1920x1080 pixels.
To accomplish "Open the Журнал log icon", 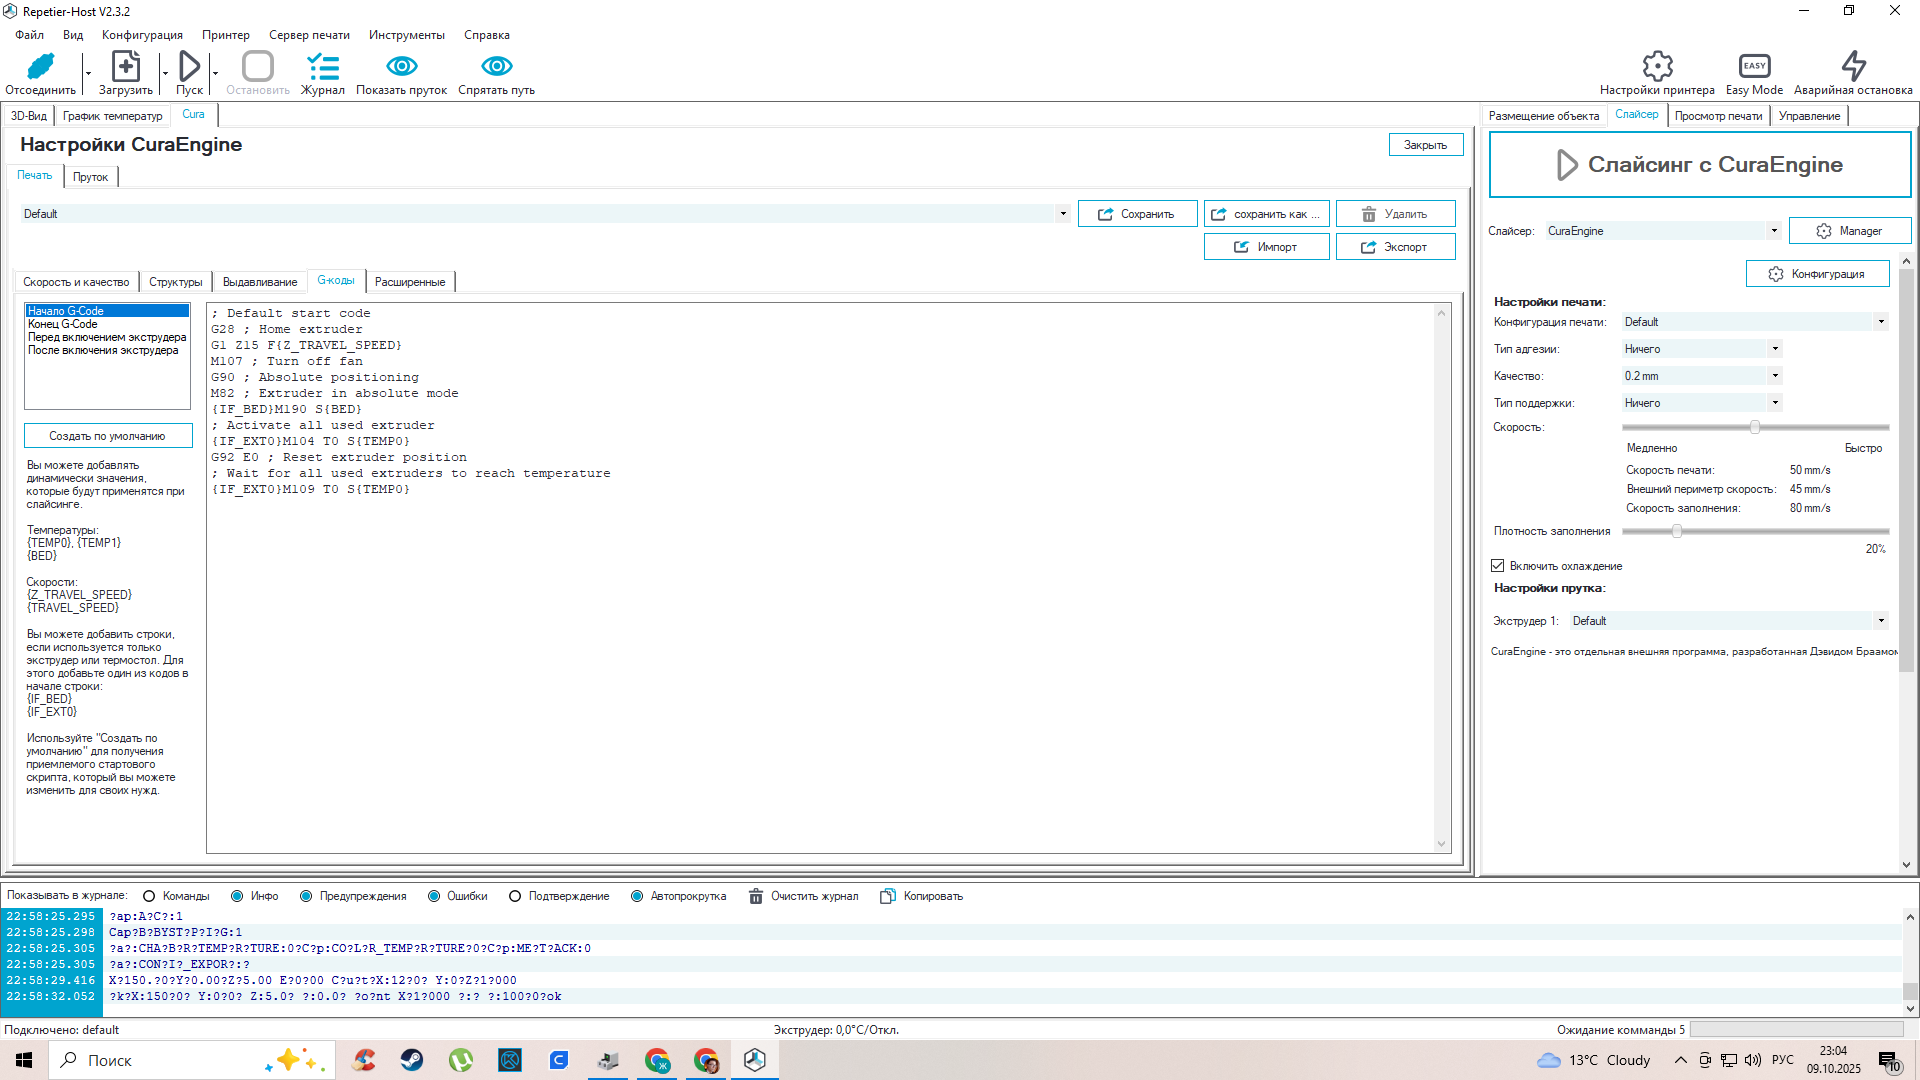I will coord(322,67).
